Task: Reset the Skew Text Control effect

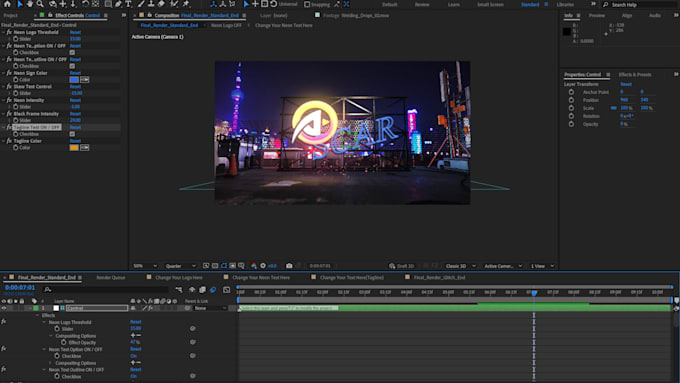Action: click(x=75, y=86)
